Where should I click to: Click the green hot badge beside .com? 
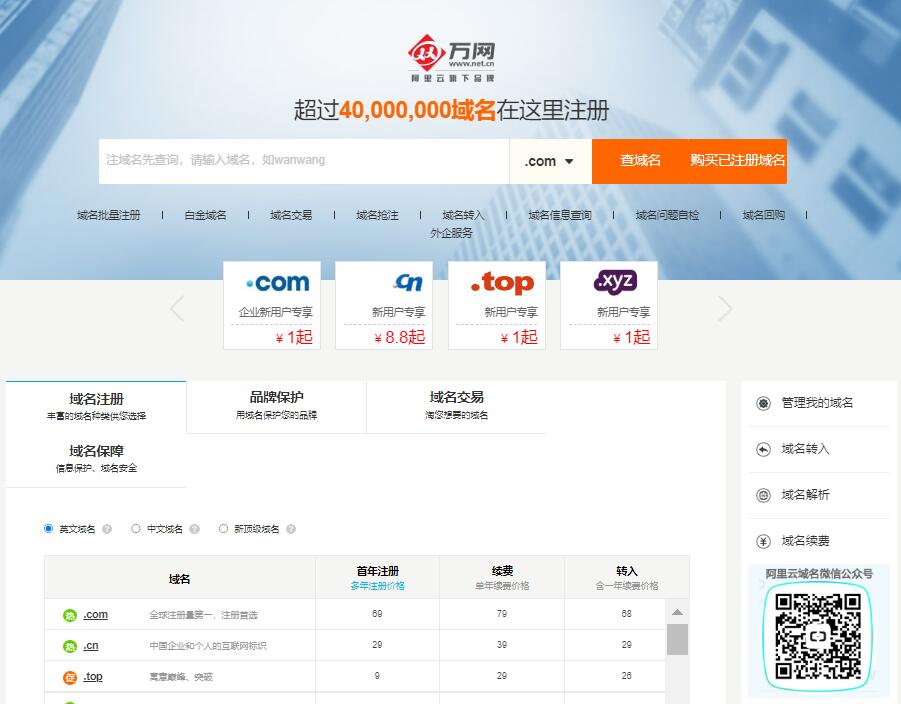pos(70,615)
